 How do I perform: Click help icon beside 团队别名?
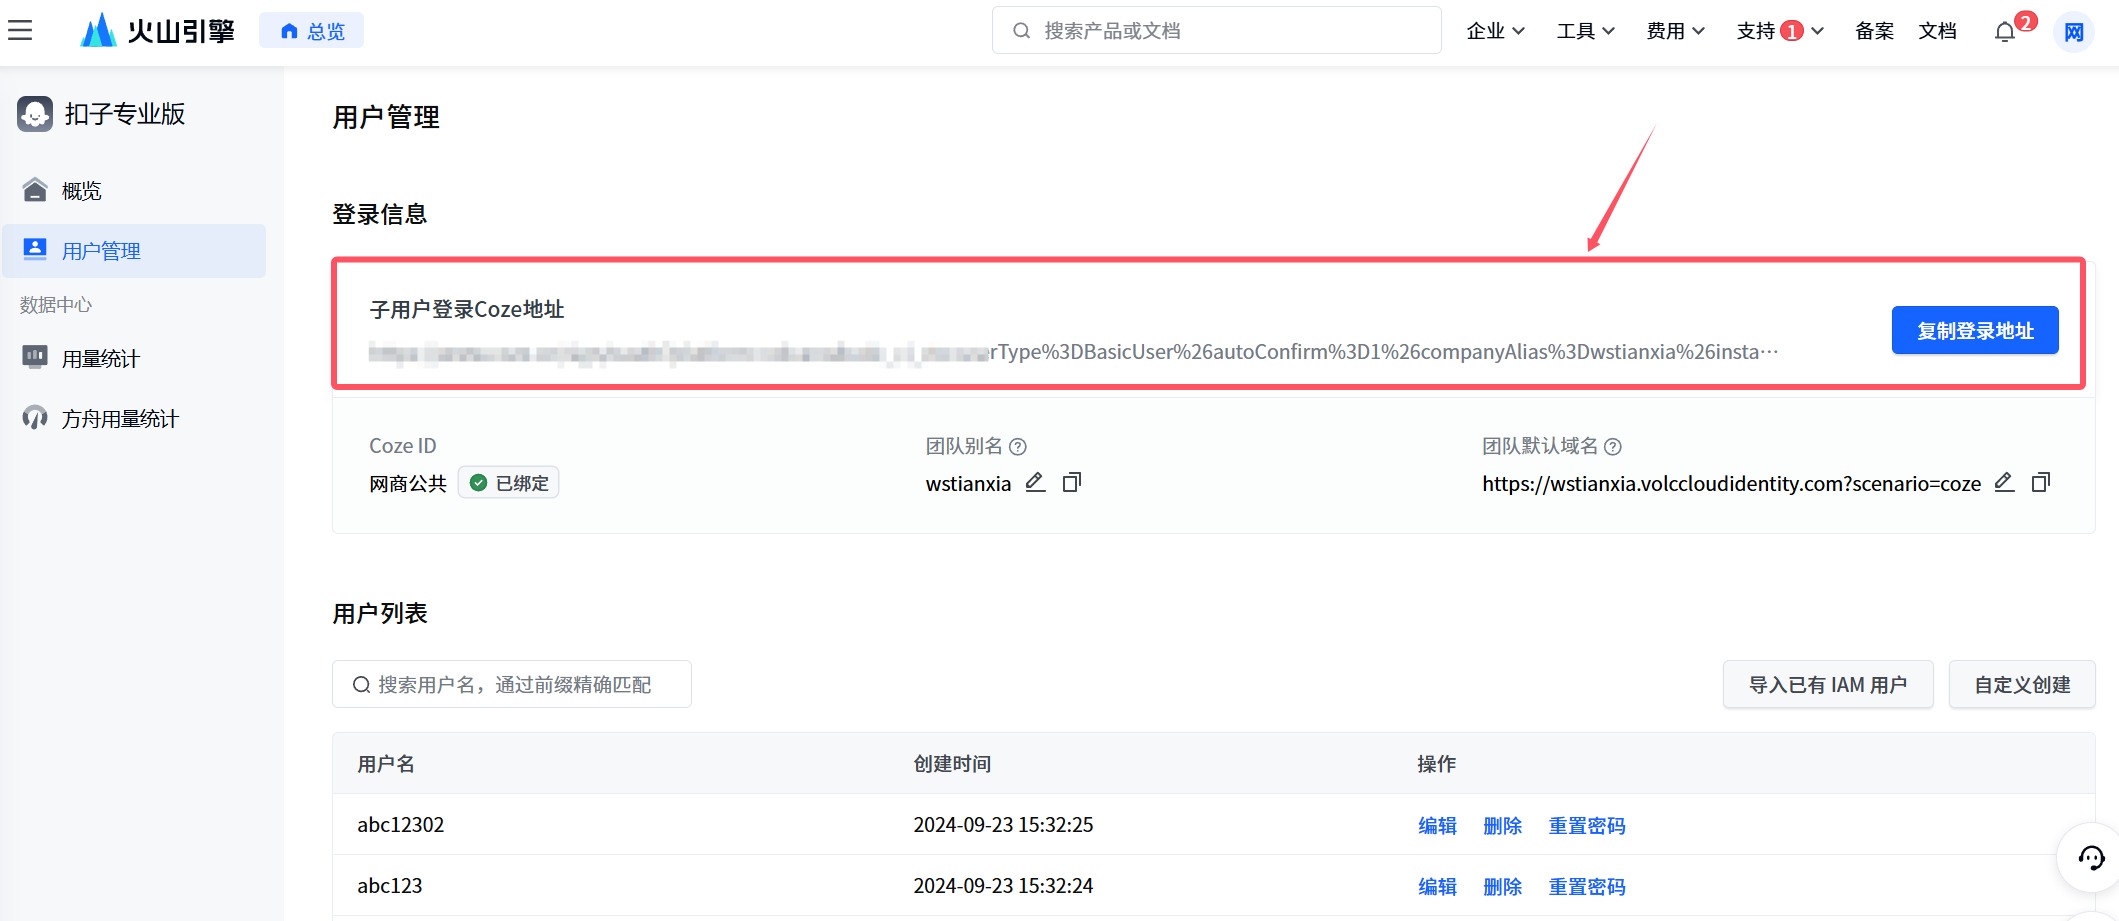coord(1018,446)
